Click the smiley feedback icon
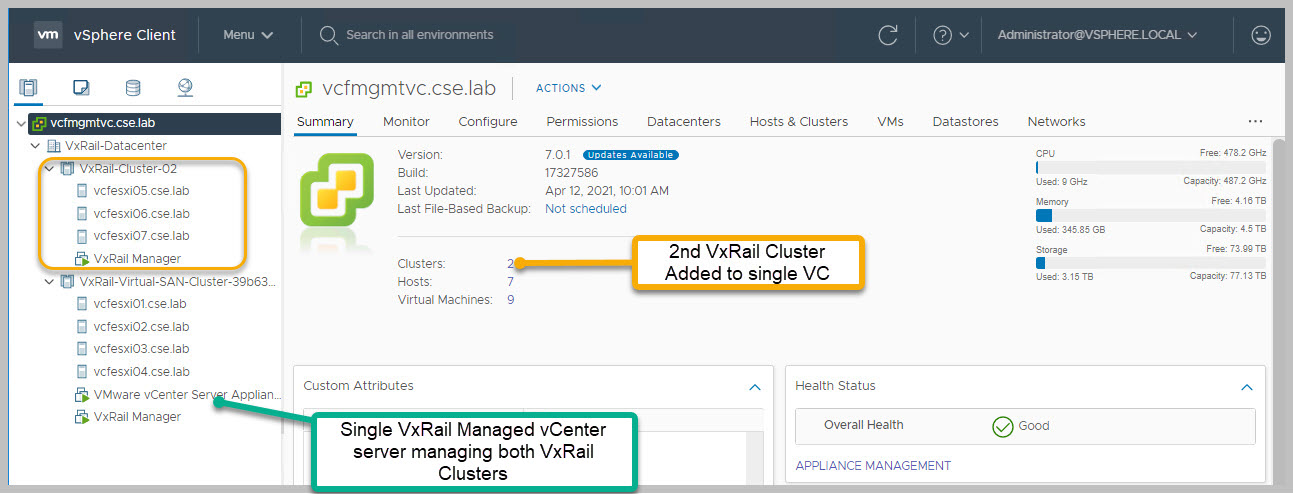The height and width of the screenshot is (494, 1293). point(1261,35)
